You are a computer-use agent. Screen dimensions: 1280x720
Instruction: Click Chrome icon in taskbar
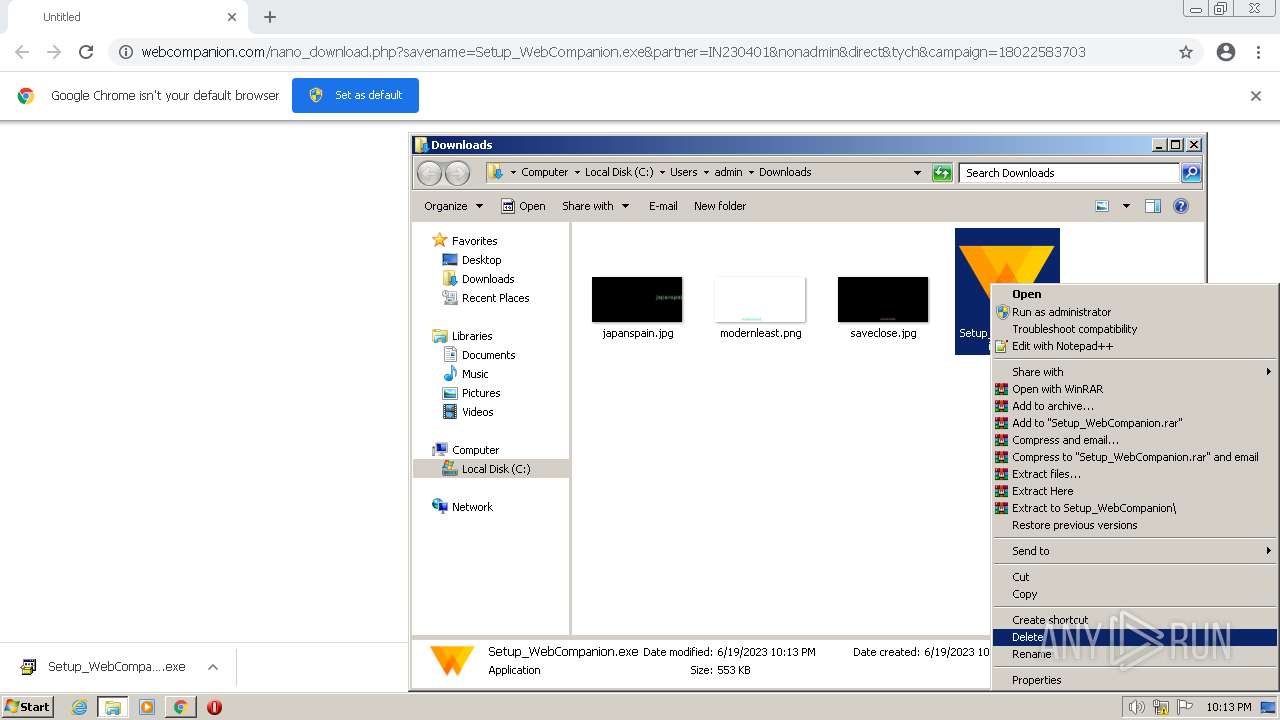pos(180,707)
